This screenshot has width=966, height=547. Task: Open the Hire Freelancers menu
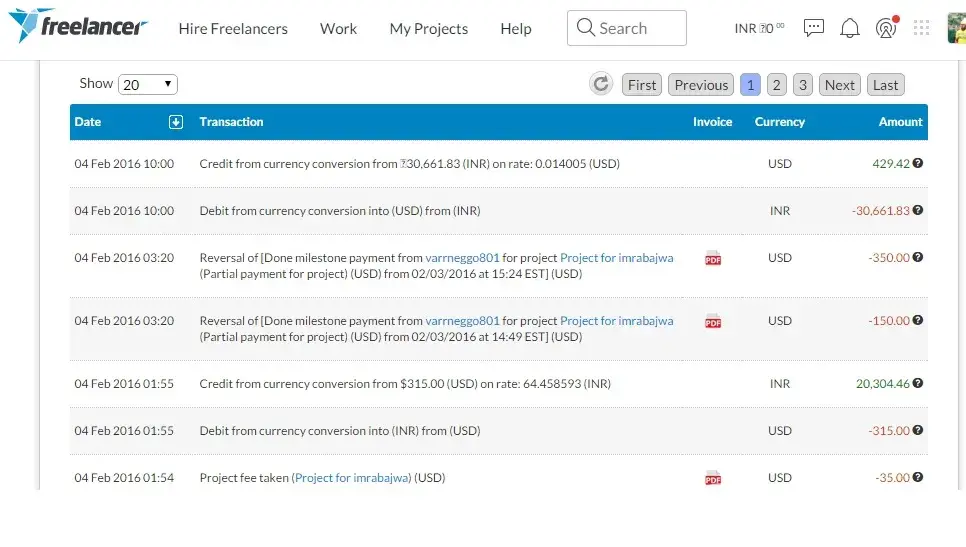pyautogui.click(x=233, y=29)
